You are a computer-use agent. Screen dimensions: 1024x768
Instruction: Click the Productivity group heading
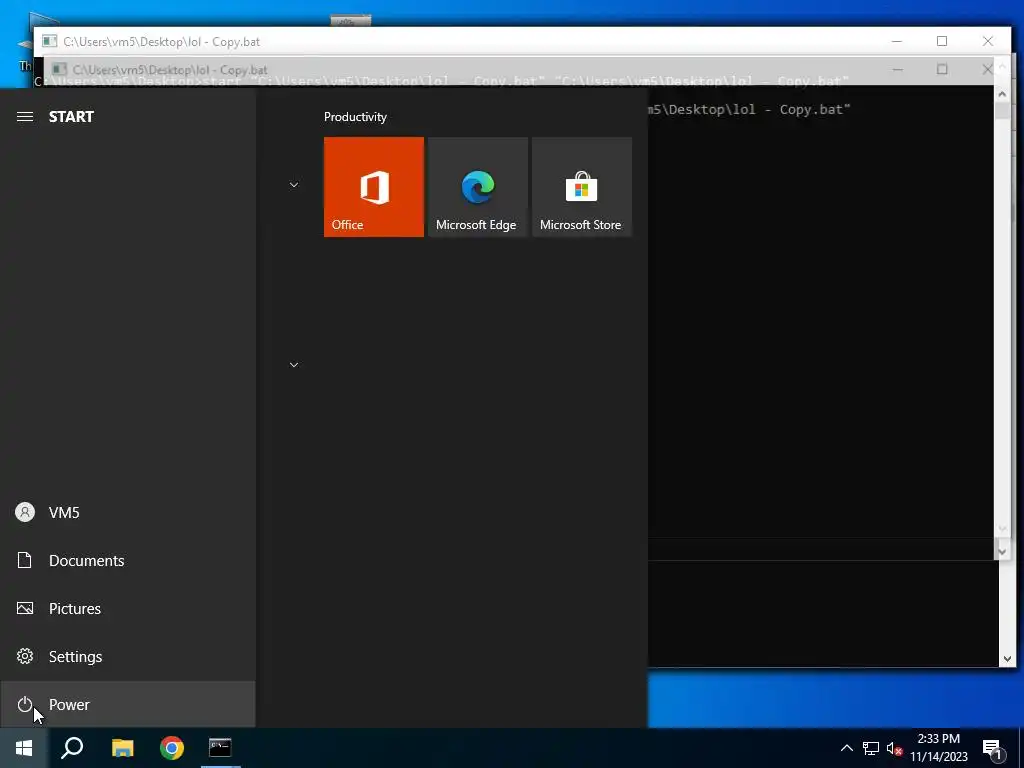(x=355, y=117)
